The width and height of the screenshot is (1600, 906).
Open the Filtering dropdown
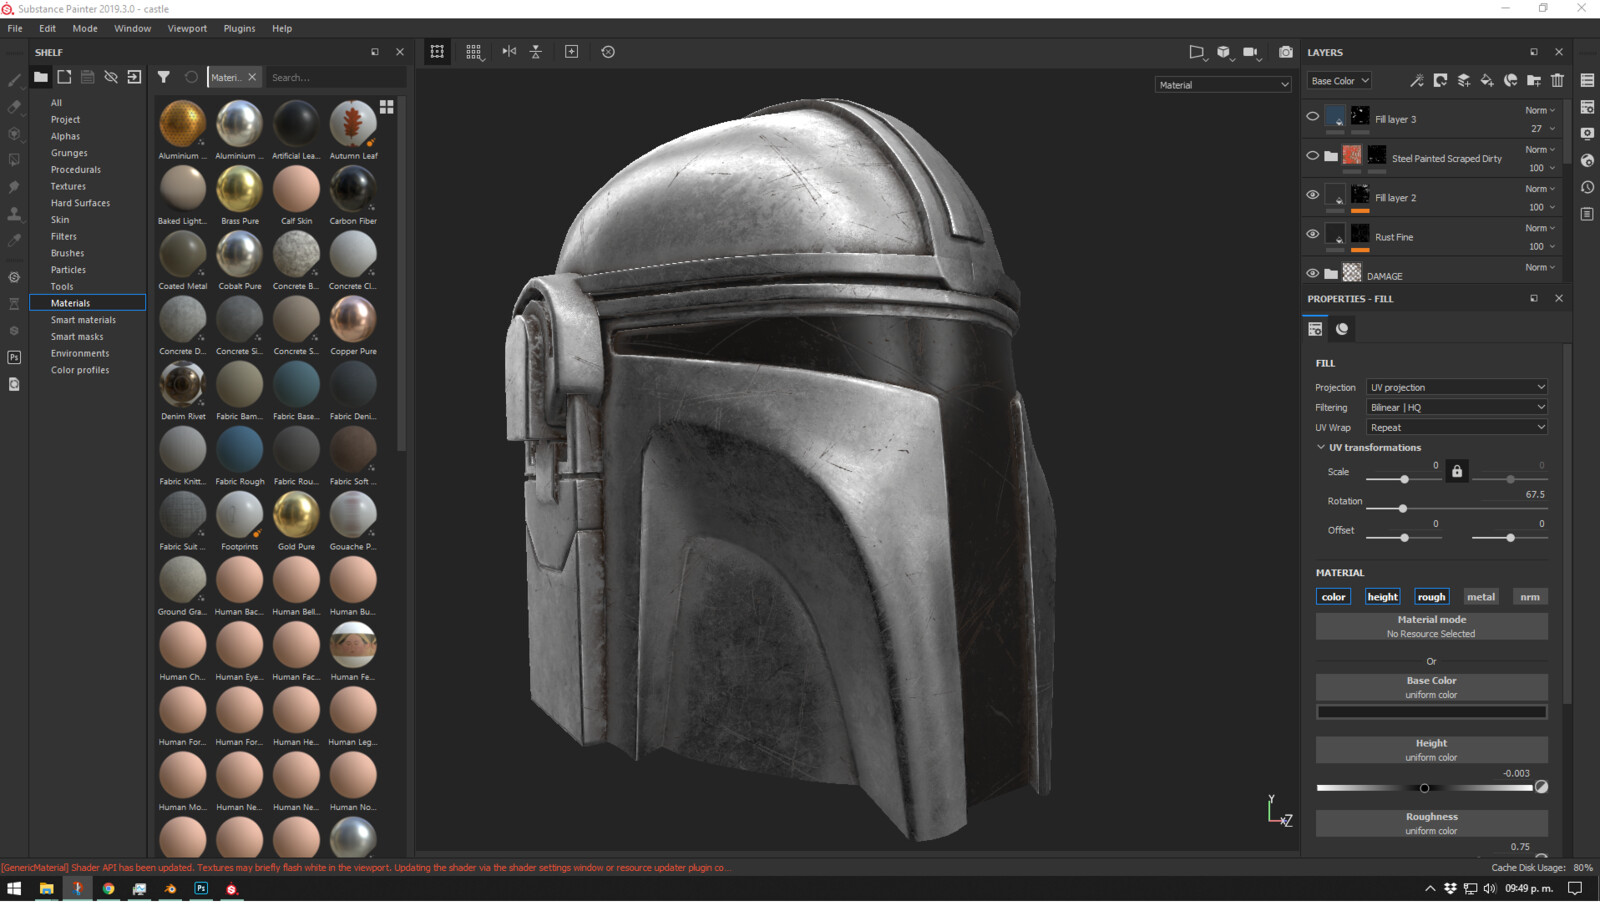pyautogui.click(x=1457, y=407)
